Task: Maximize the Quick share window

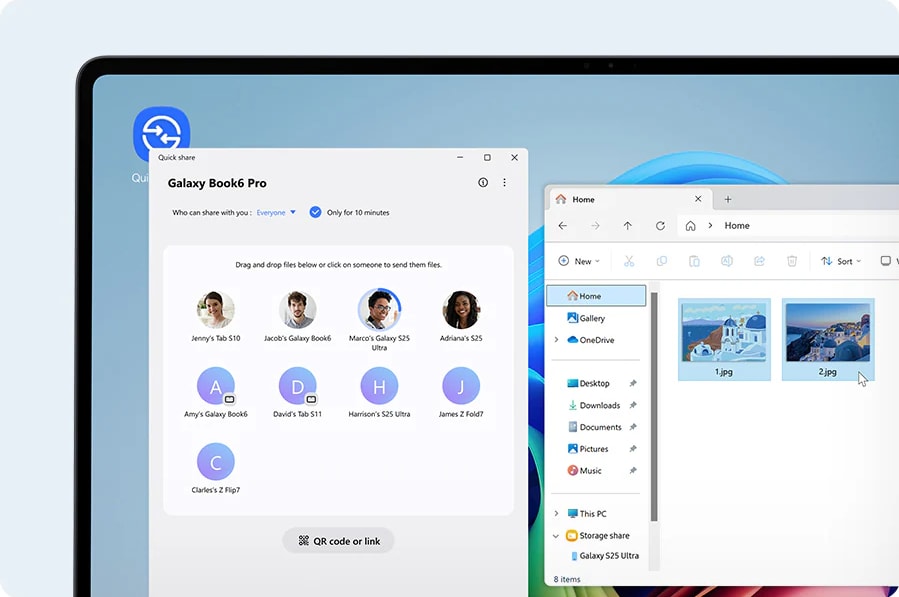Action: [x=487, y=157]
